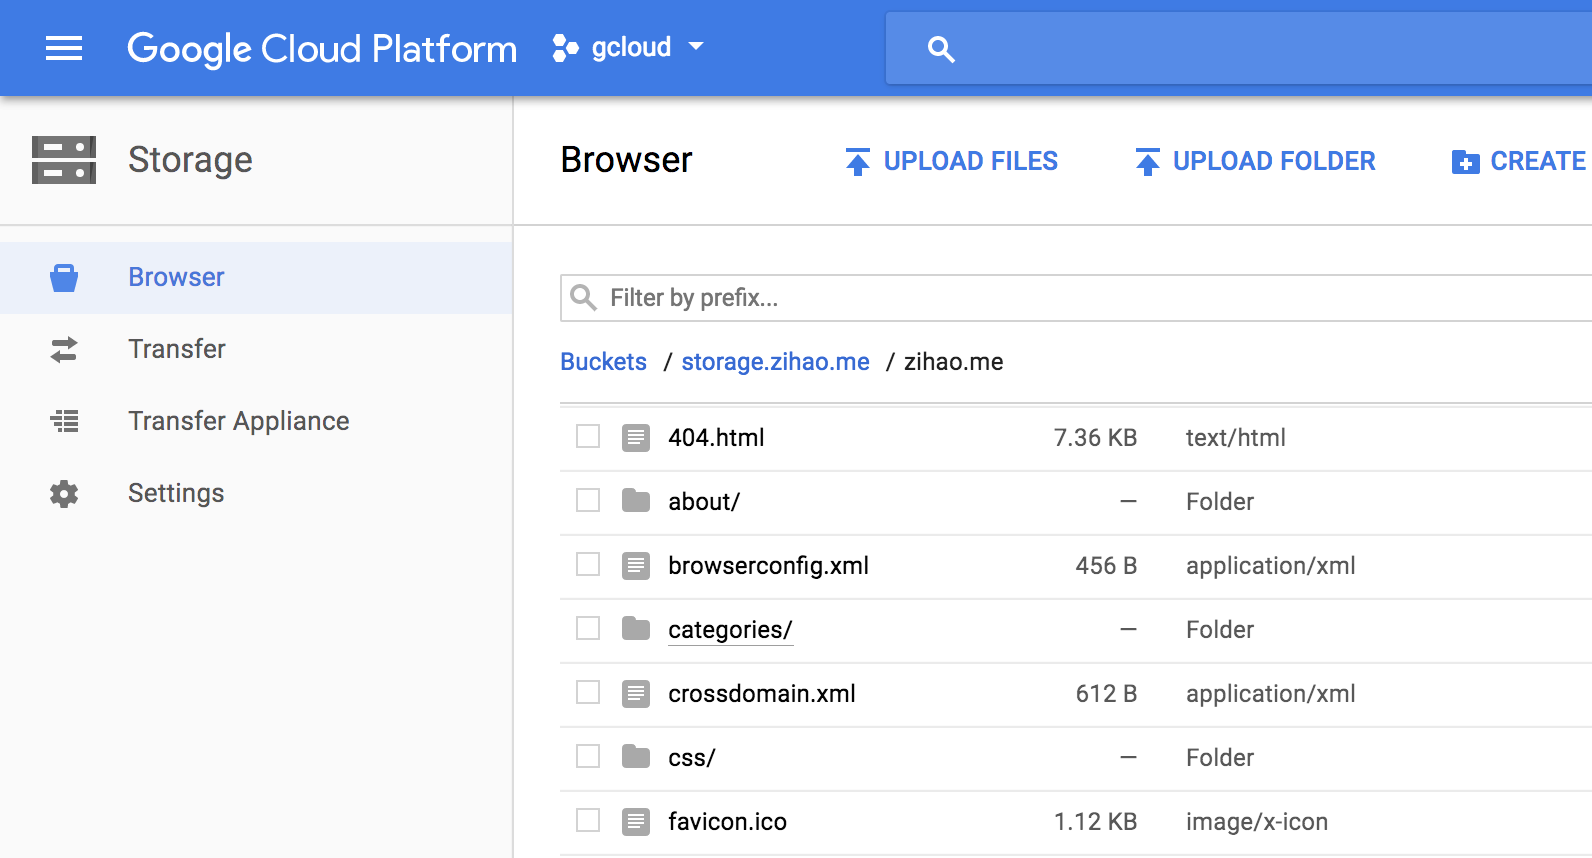1592x858 pixels.
Task: Click the Transfer Appliance list icon
Action: tap(64, 421)
